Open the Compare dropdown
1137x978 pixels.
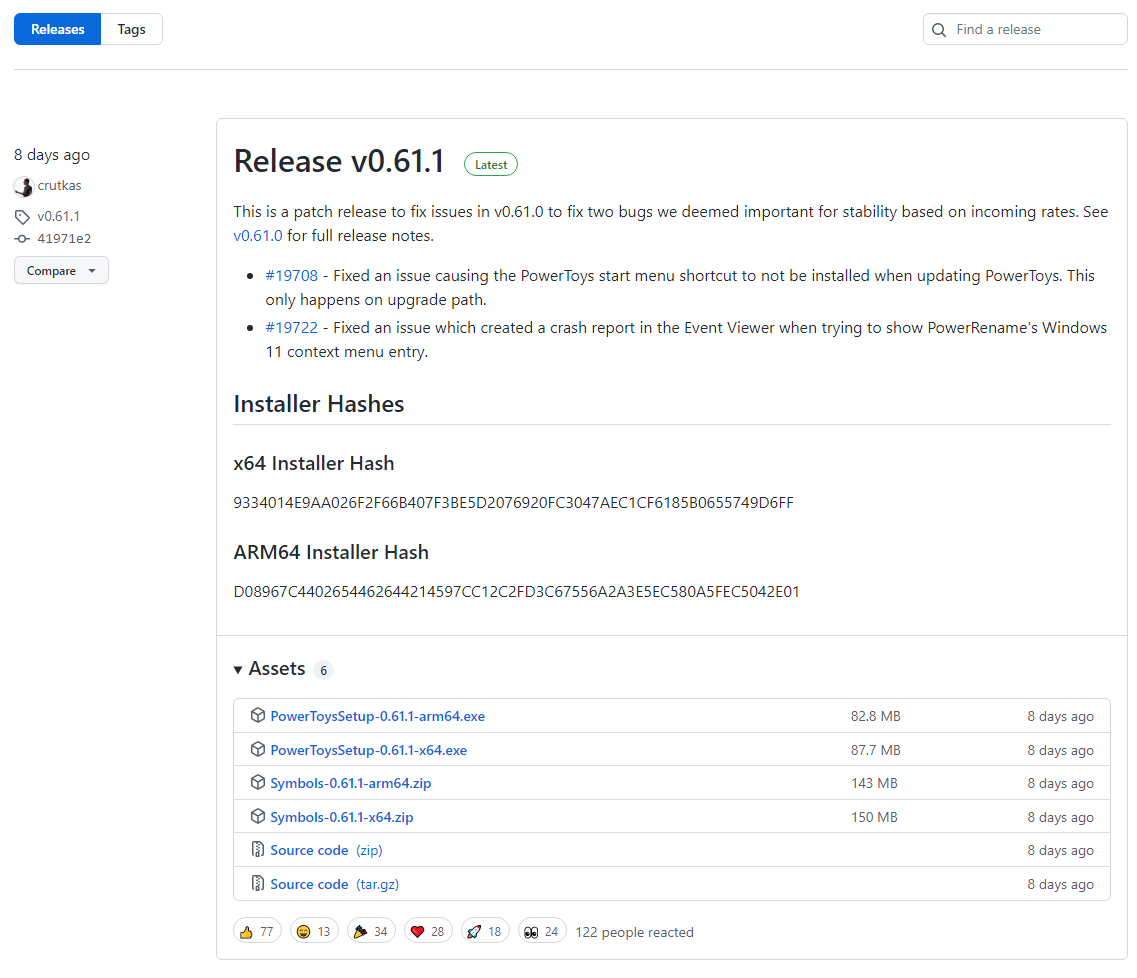coord(61,270)
